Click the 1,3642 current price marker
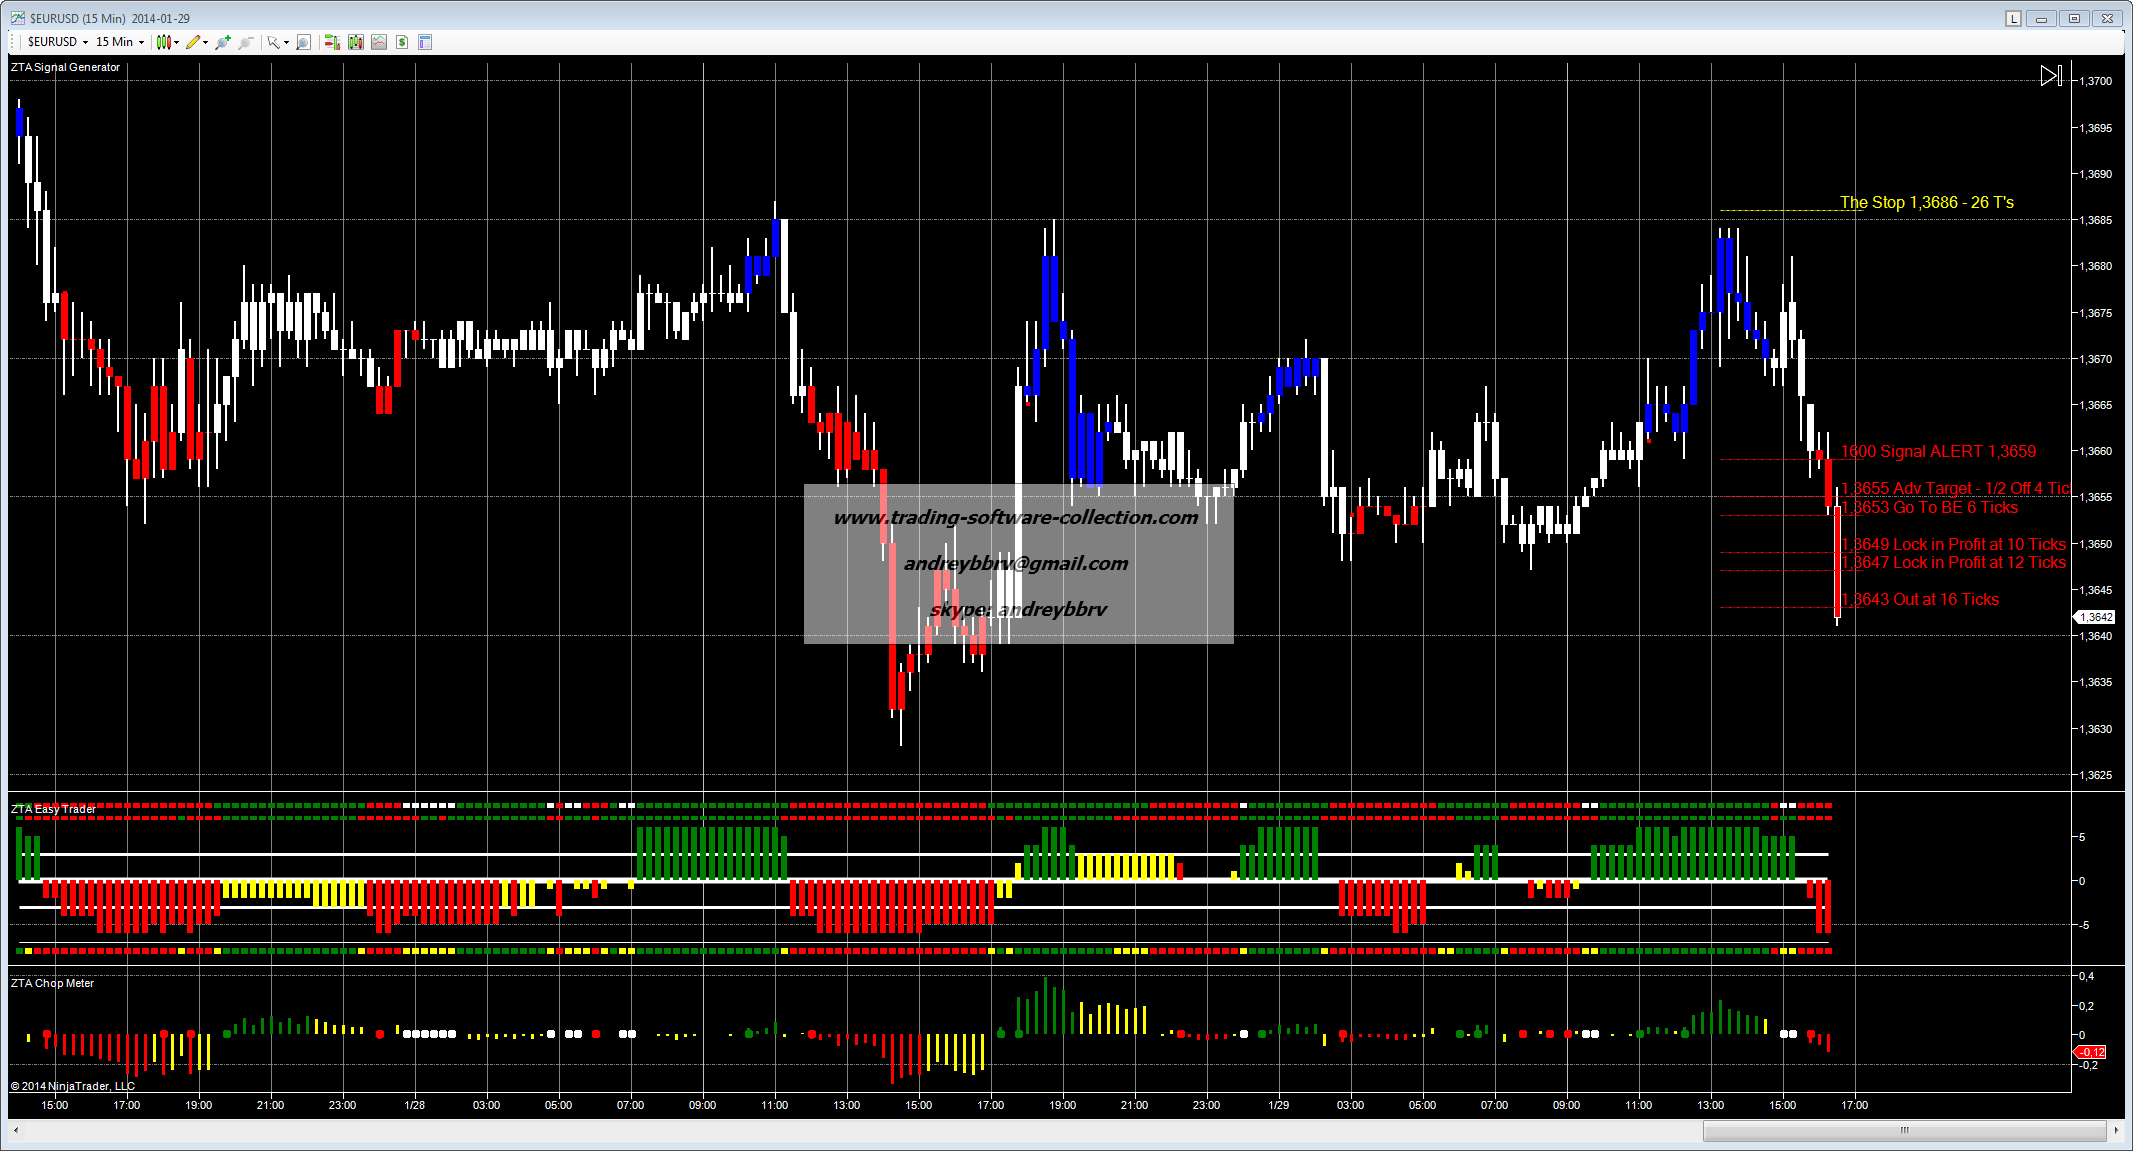 pos(2098,617)
